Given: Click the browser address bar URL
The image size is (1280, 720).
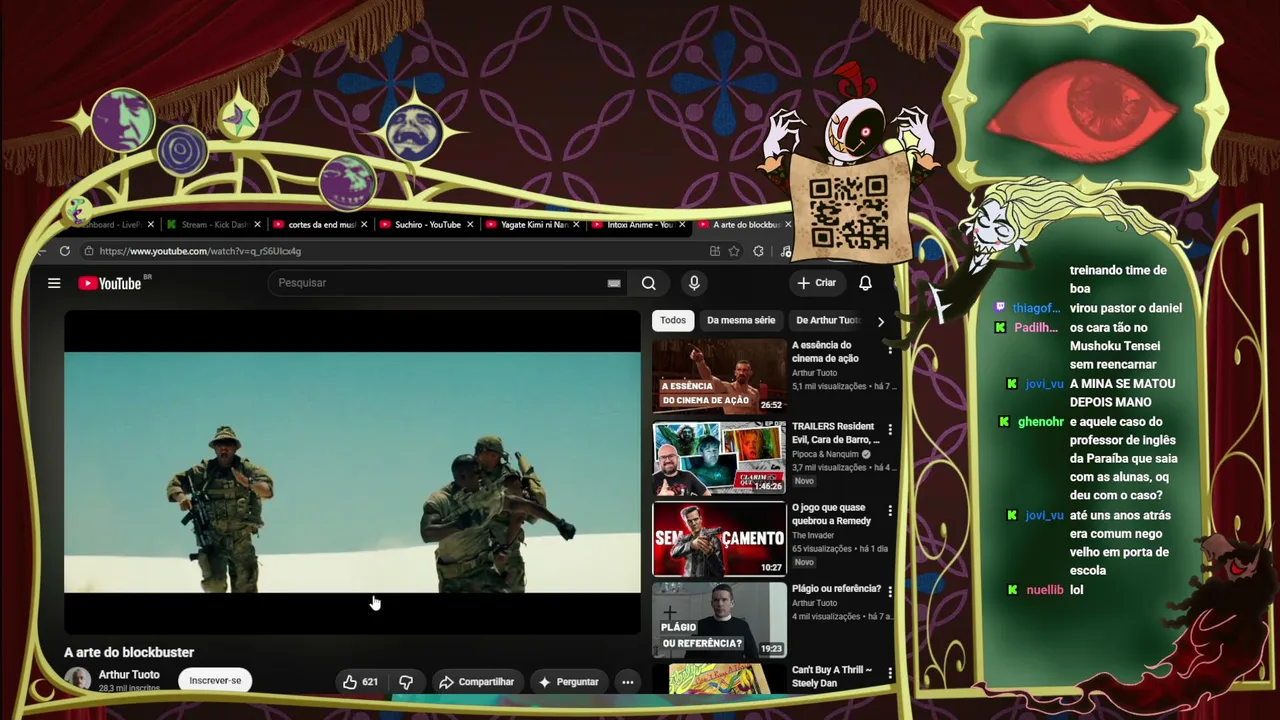Looking at the screenshot, I should [x=200, y=251].
